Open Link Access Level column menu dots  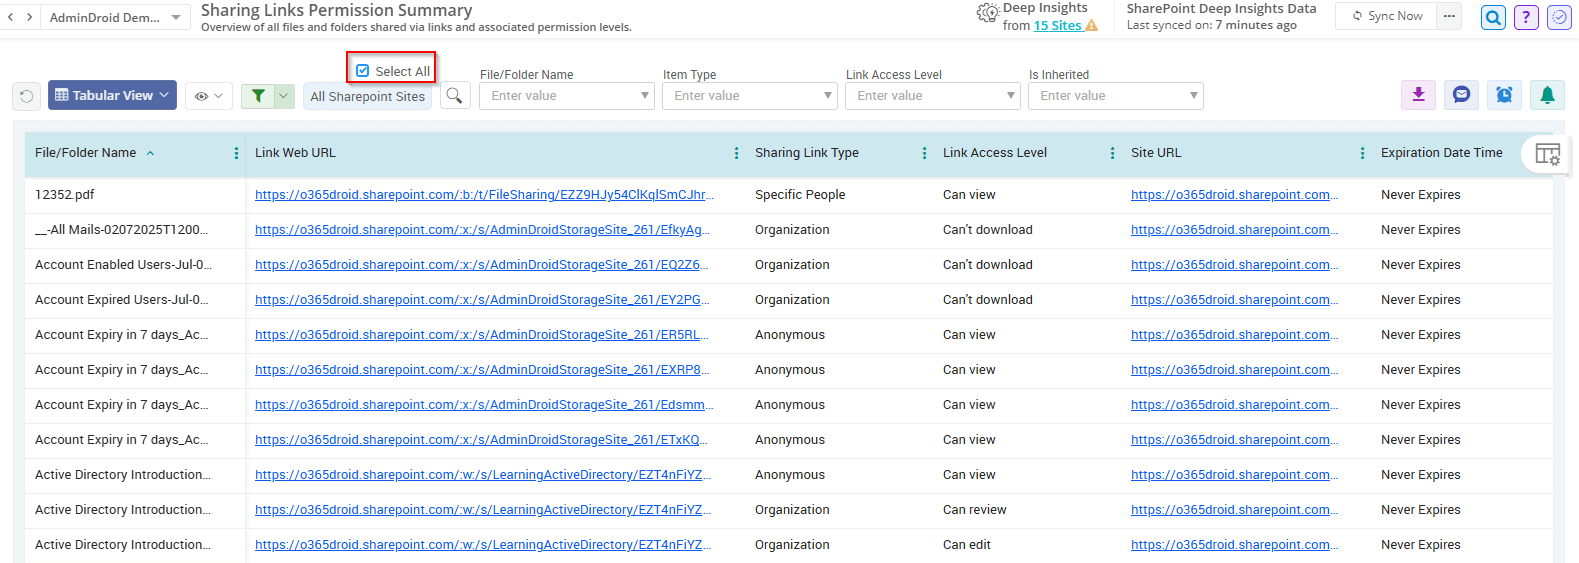coord(1112,153)
